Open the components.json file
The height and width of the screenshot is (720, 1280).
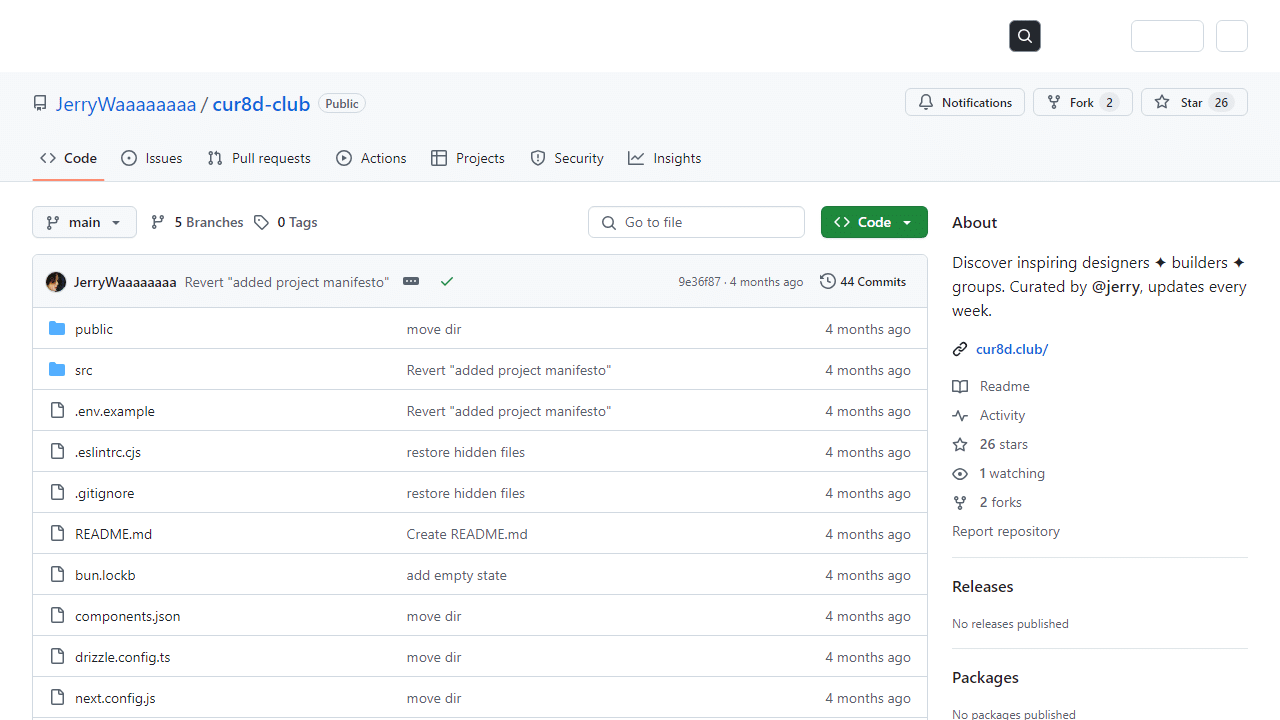pyautogui.click(x=128, y=616)
